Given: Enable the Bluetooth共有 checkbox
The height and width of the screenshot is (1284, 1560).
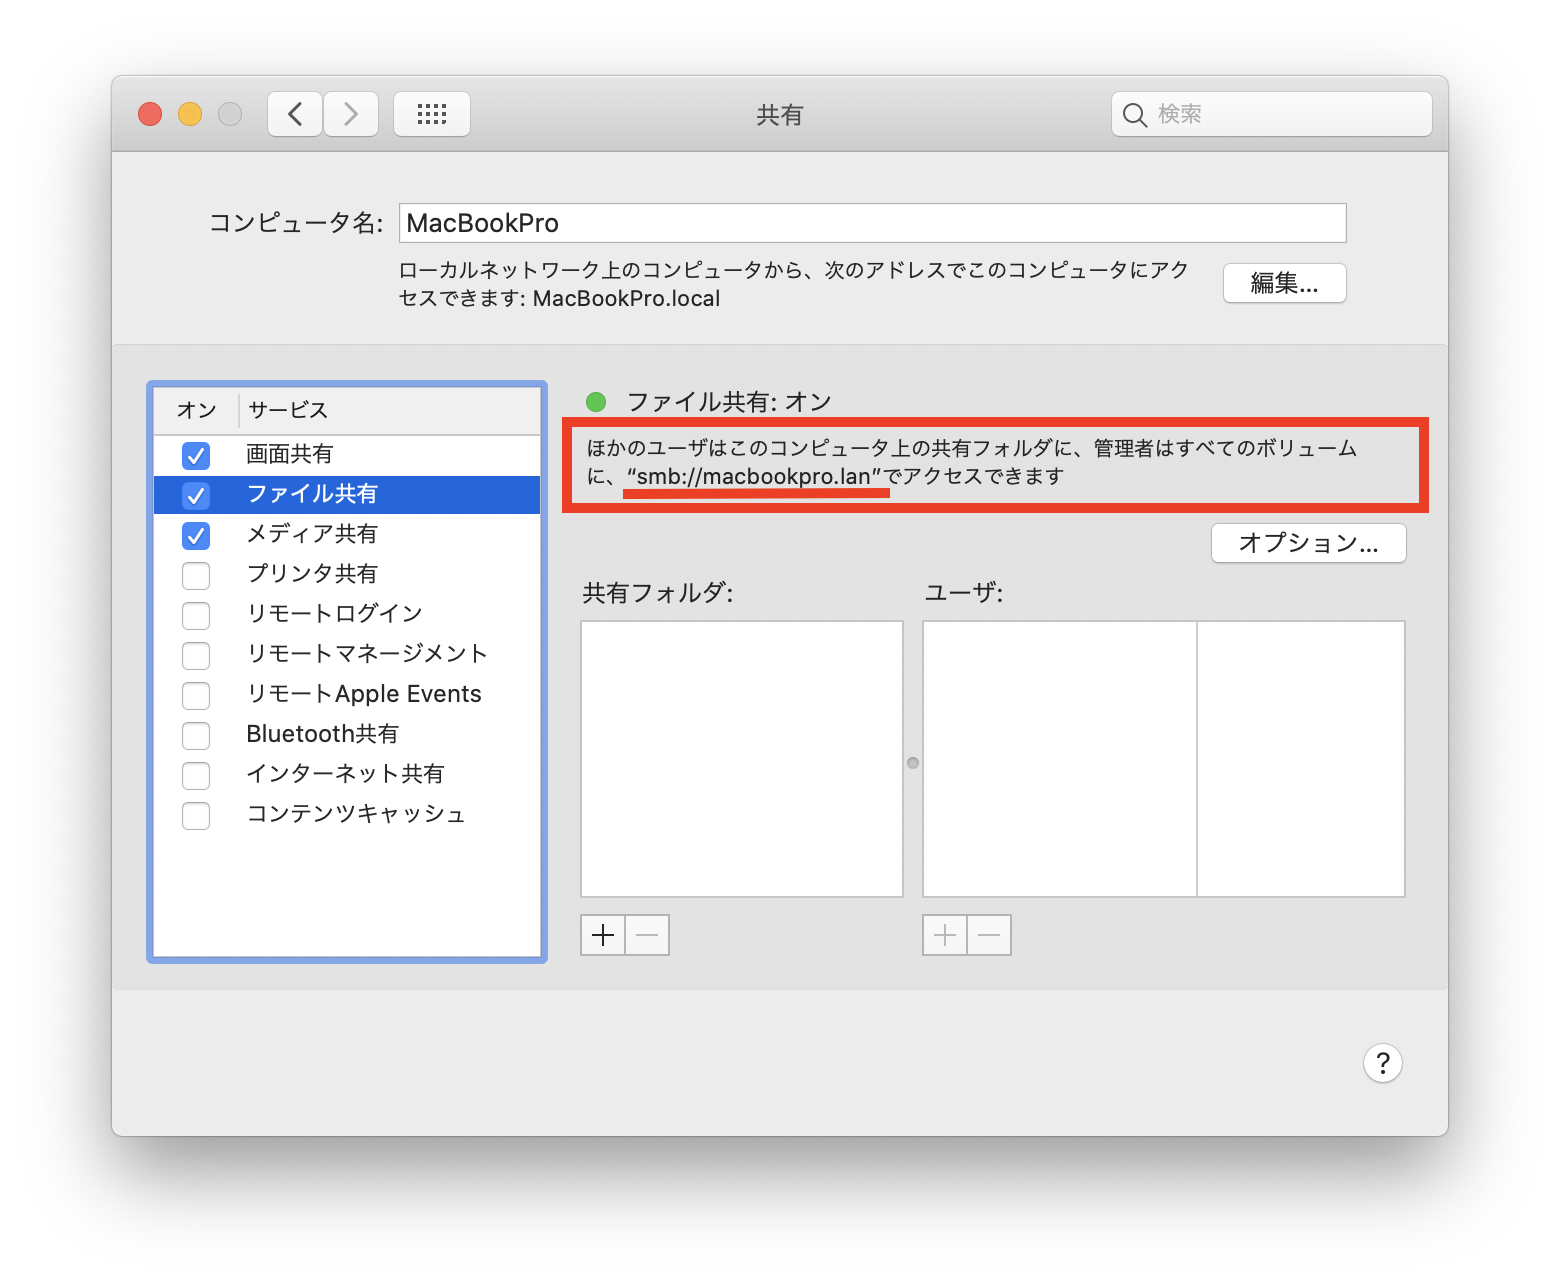Looking at the screenshot, I should pyautogui.click(x=196, y=736).
